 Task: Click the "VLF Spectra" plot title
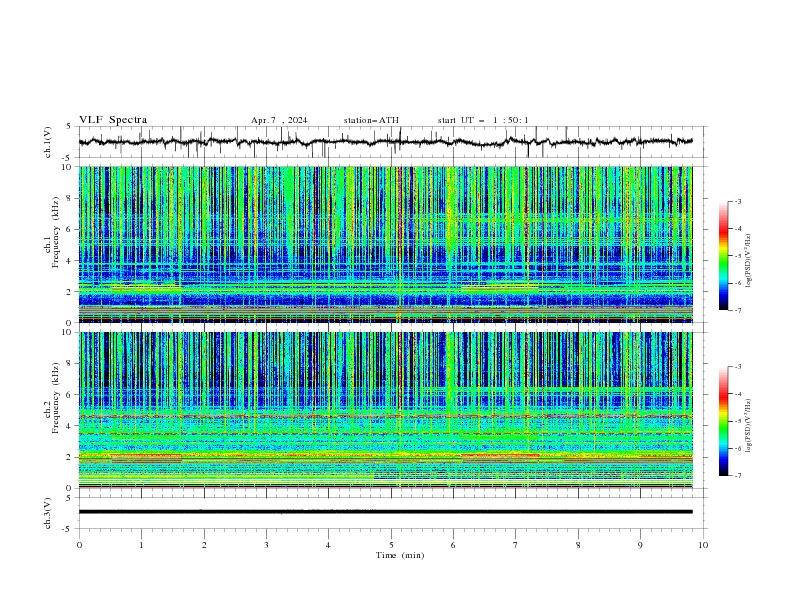click(x=113, y=120)
